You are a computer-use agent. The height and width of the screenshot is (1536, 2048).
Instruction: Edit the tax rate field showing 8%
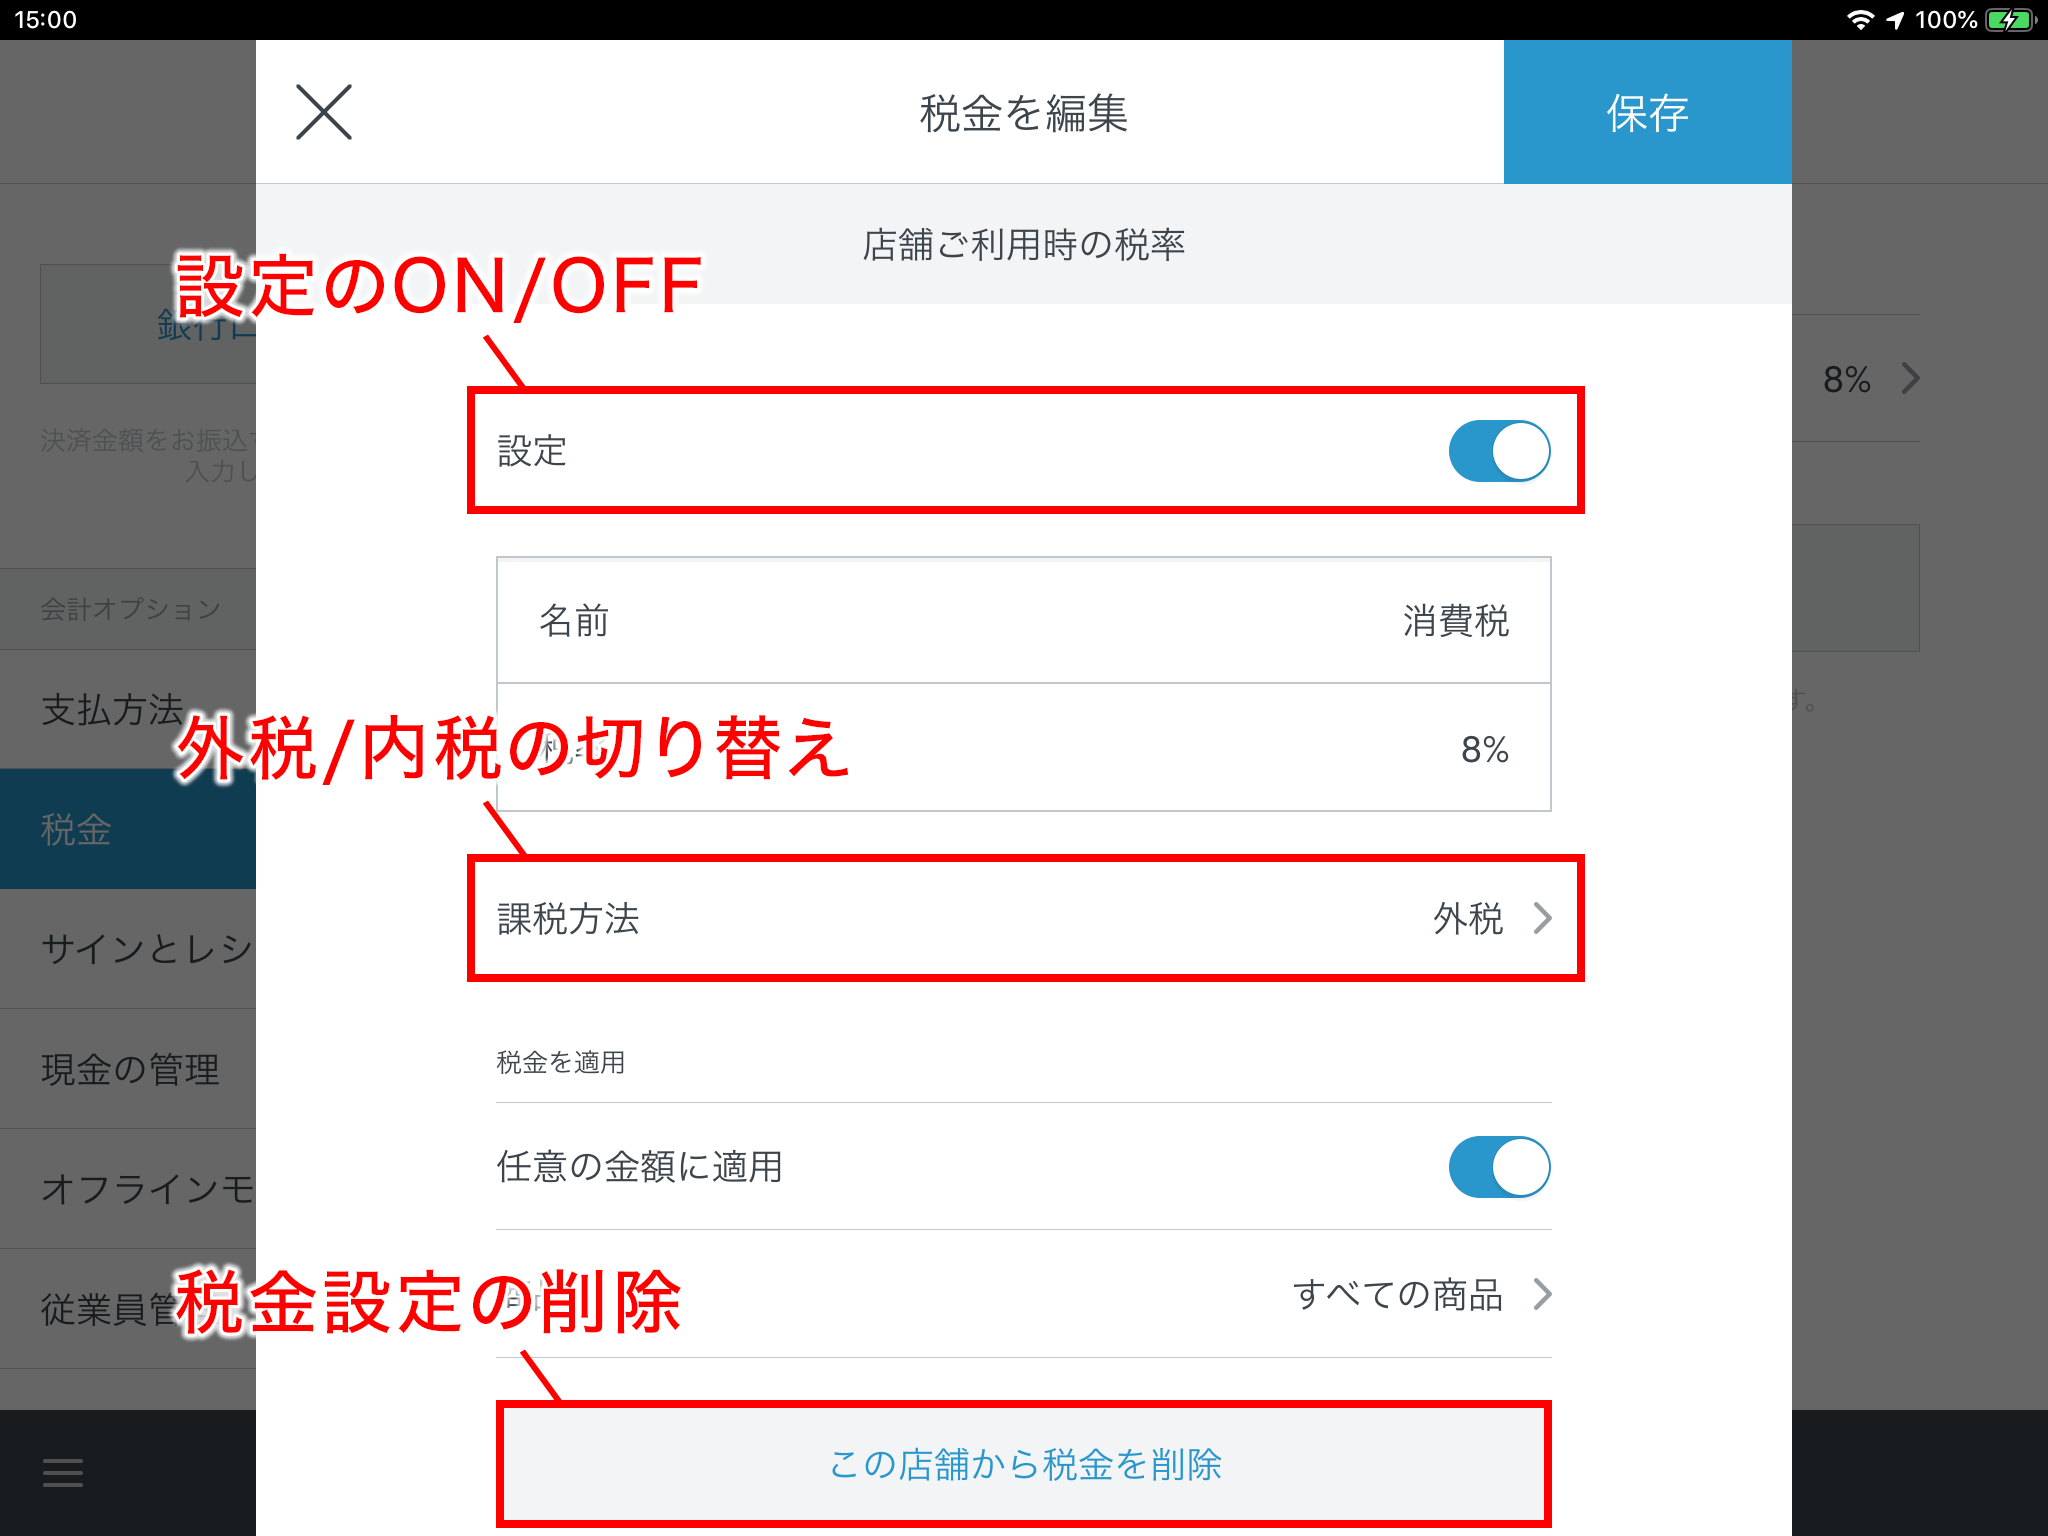1024,748
